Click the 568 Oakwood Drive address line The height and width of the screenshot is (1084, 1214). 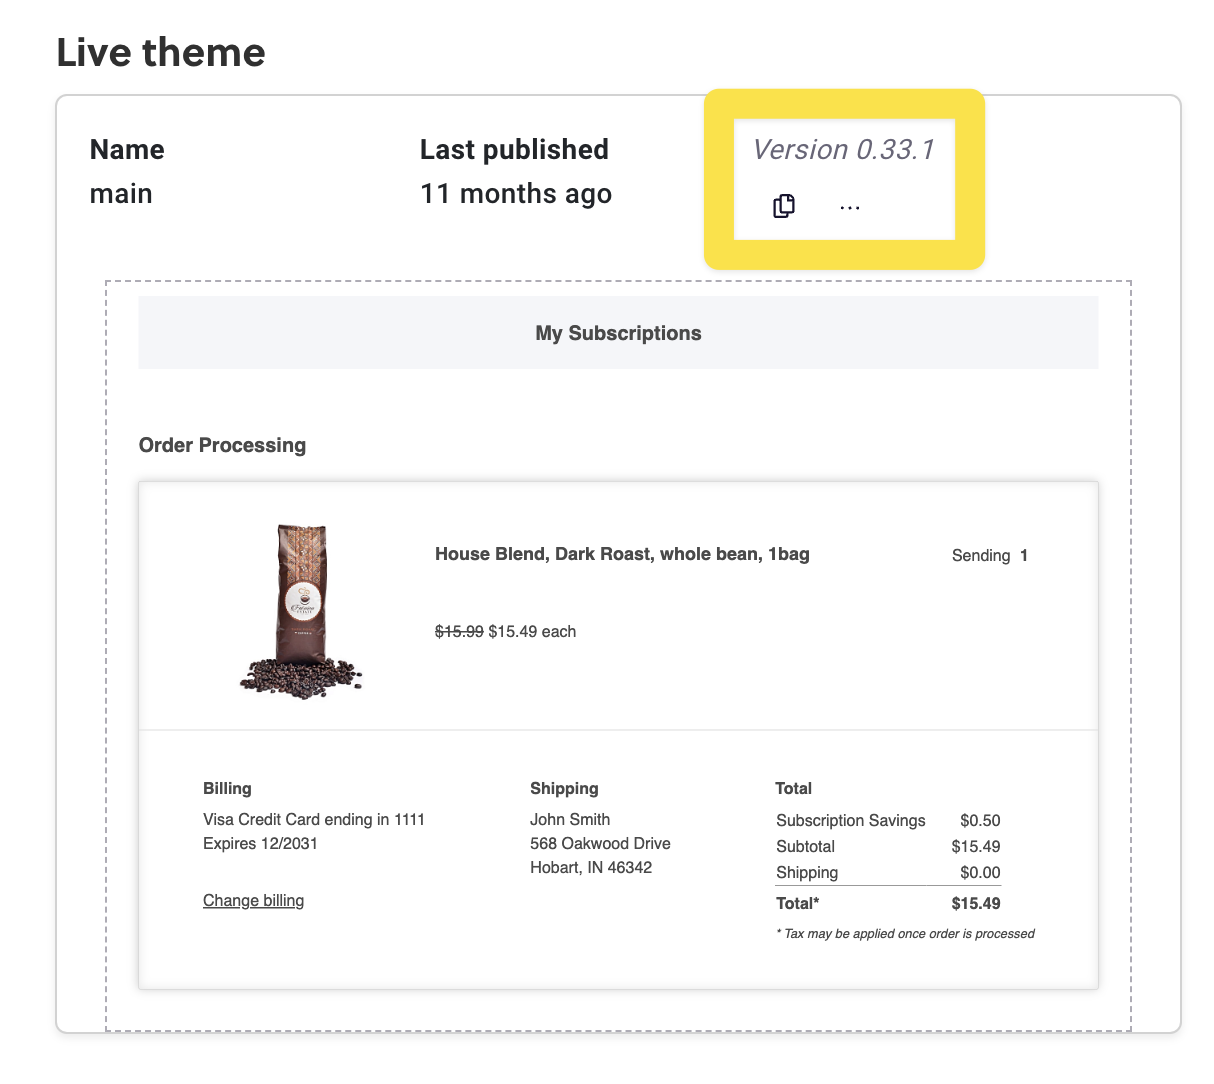click(600, 844)
